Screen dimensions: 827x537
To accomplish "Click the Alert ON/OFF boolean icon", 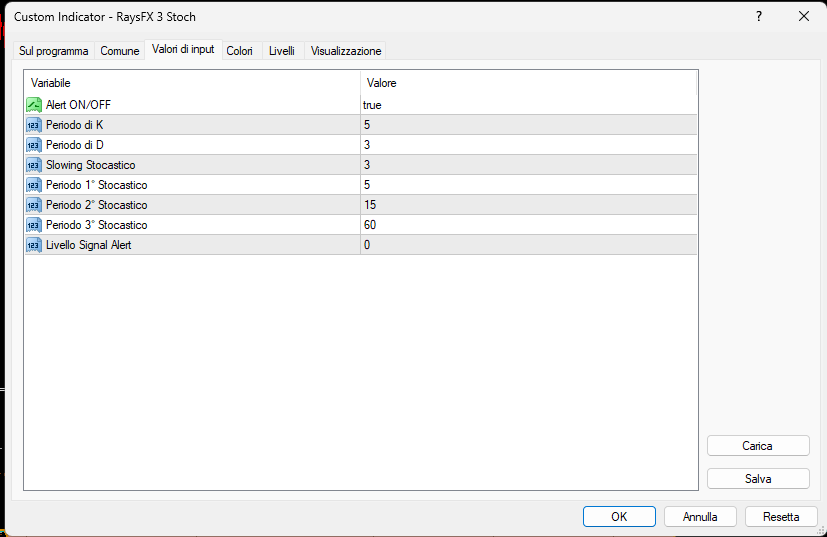I will 34,105.
